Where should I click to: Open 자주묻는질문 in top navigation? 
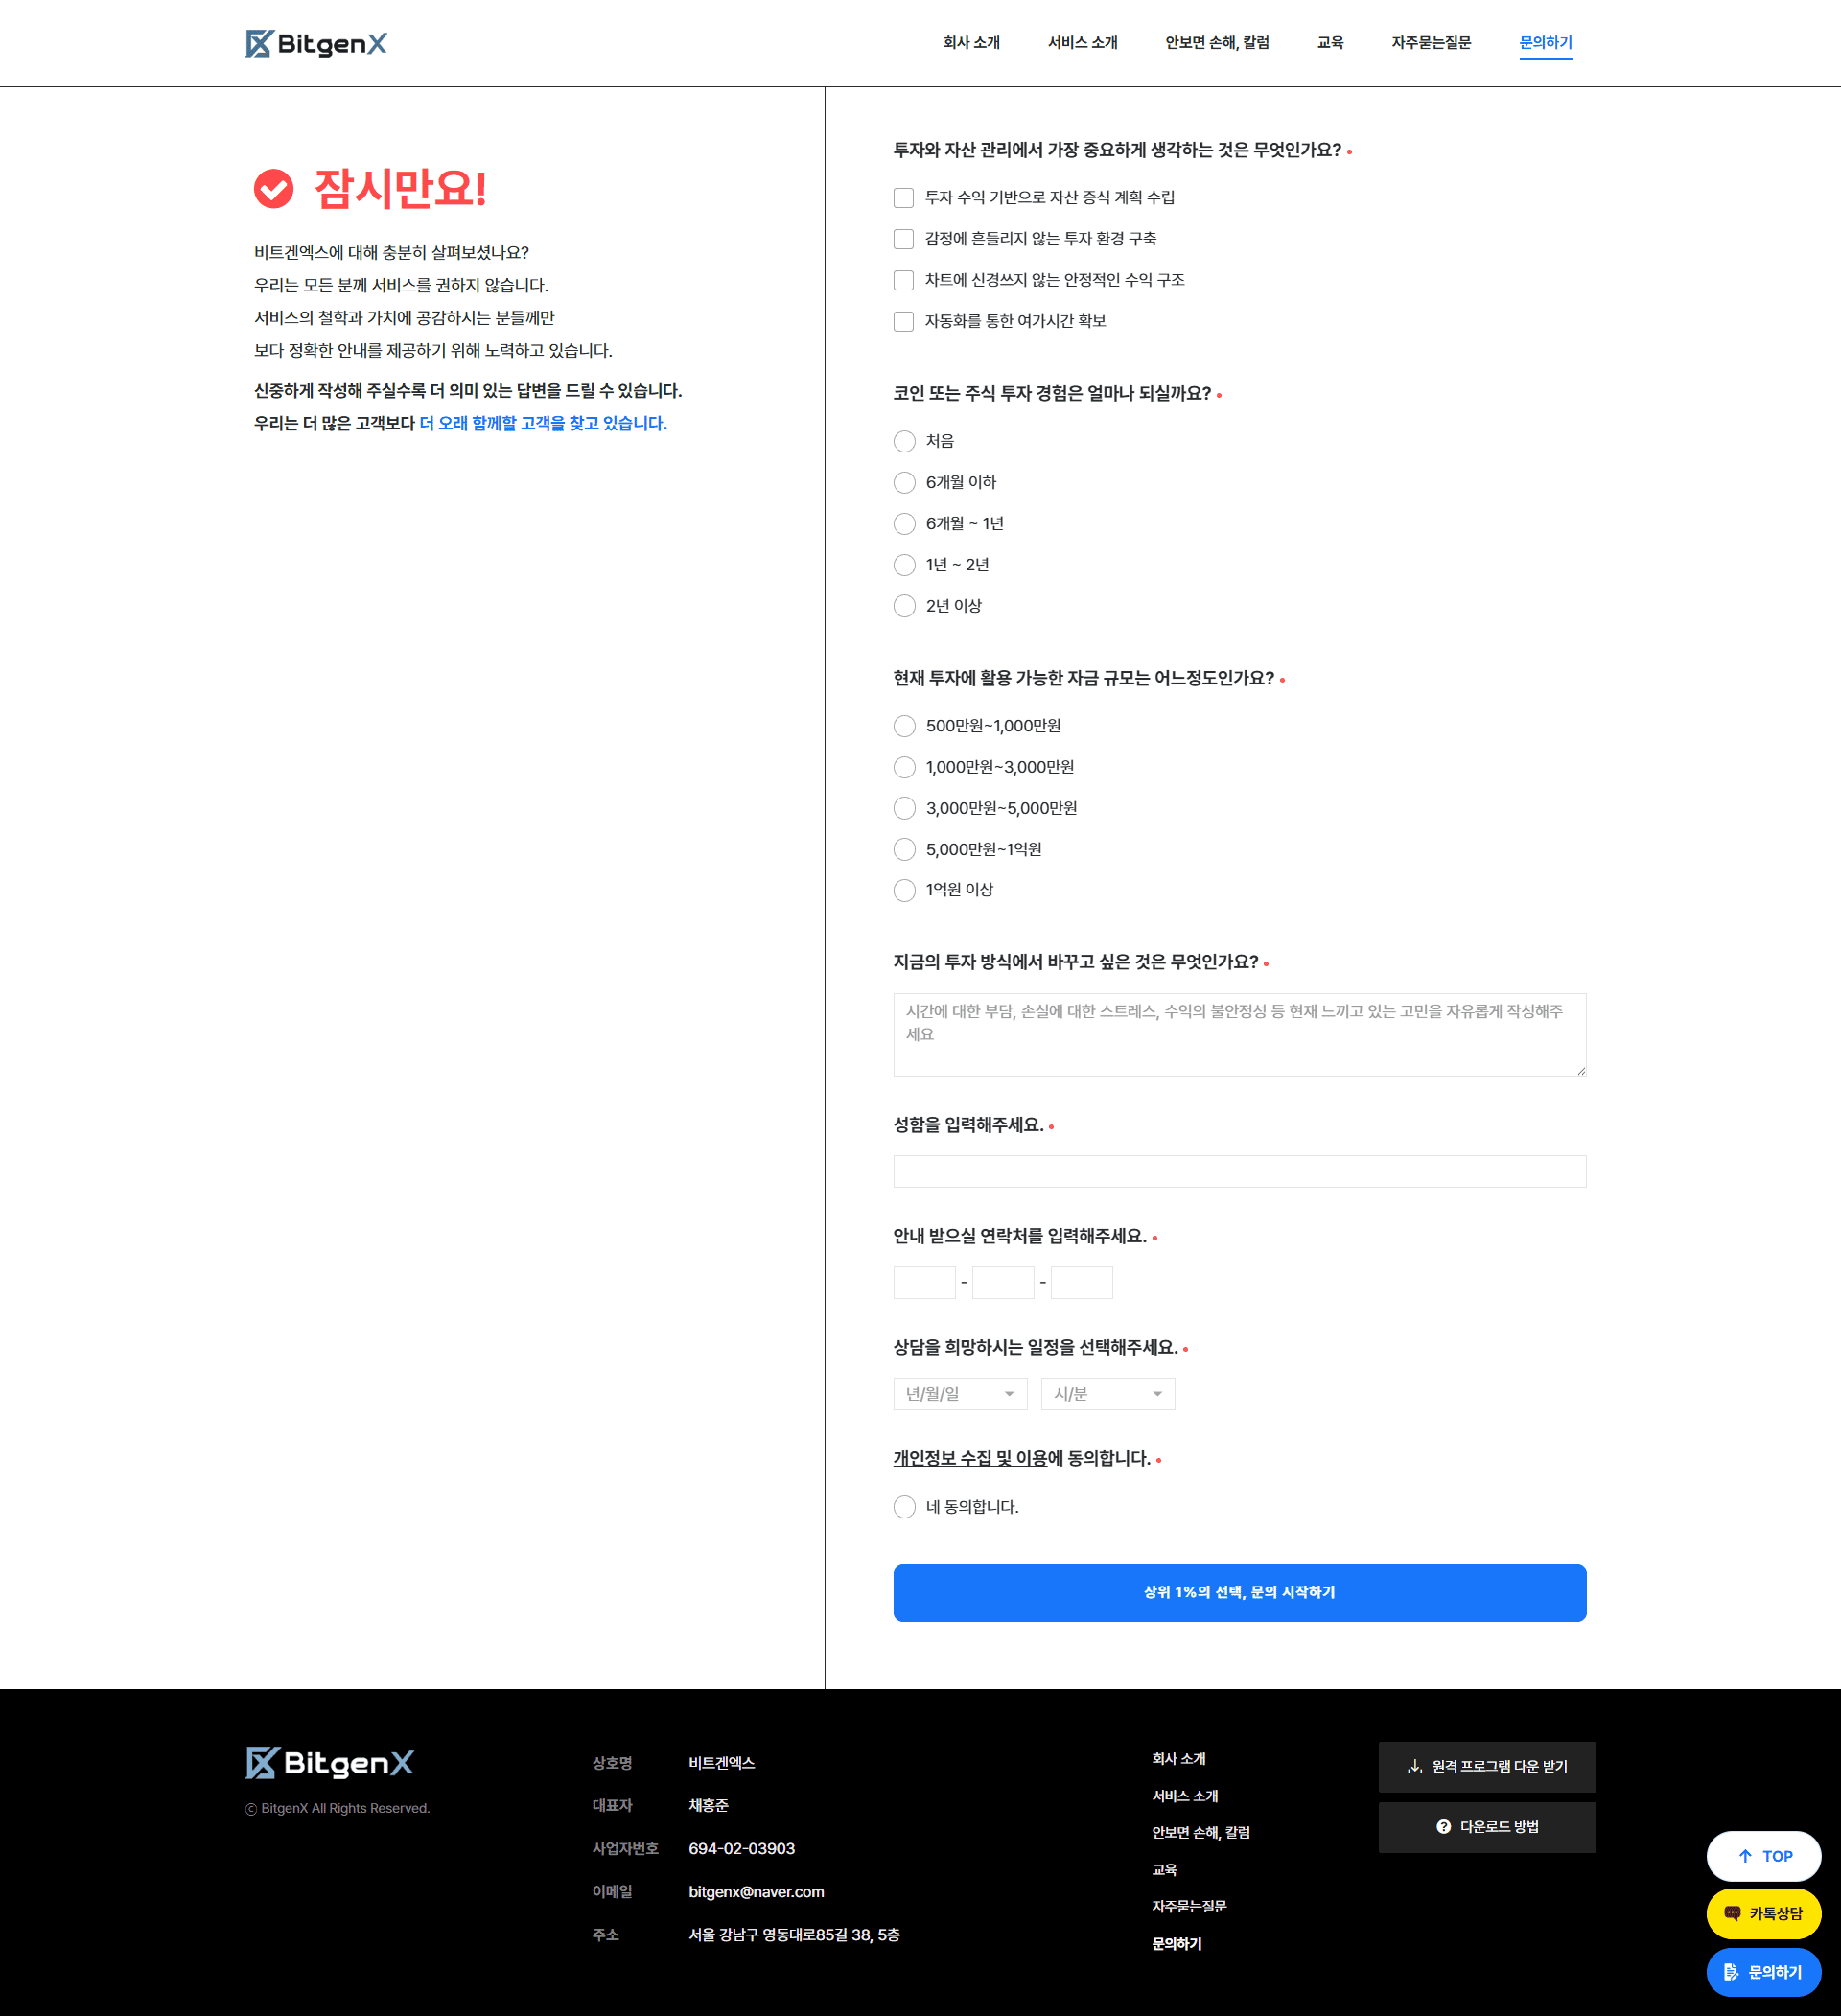1431,43
